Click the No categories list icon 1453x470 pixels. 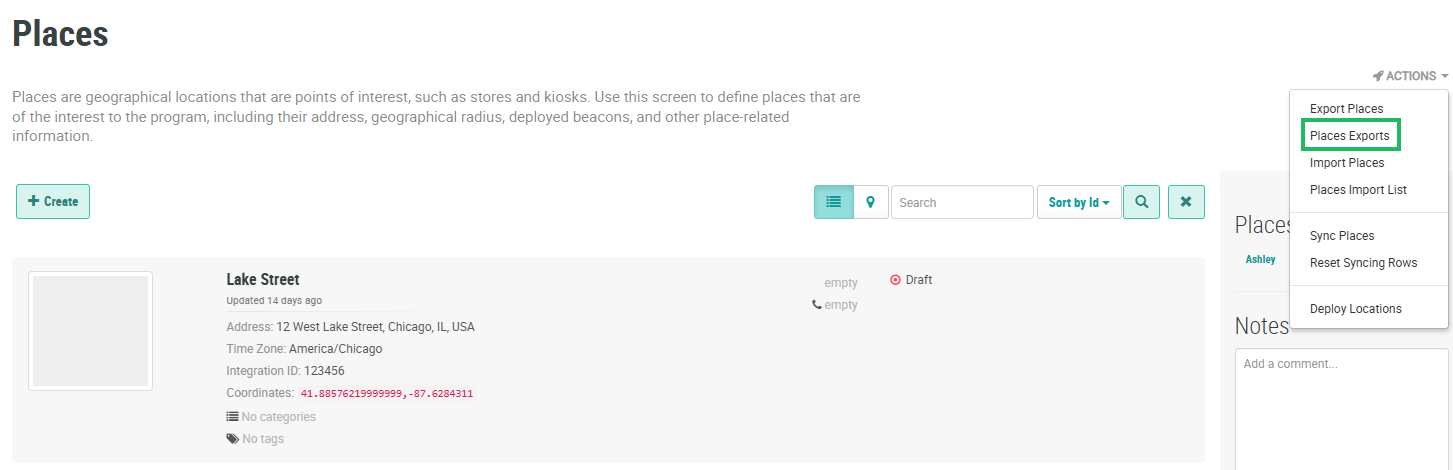pyautogui.click(x=232, y=417)
